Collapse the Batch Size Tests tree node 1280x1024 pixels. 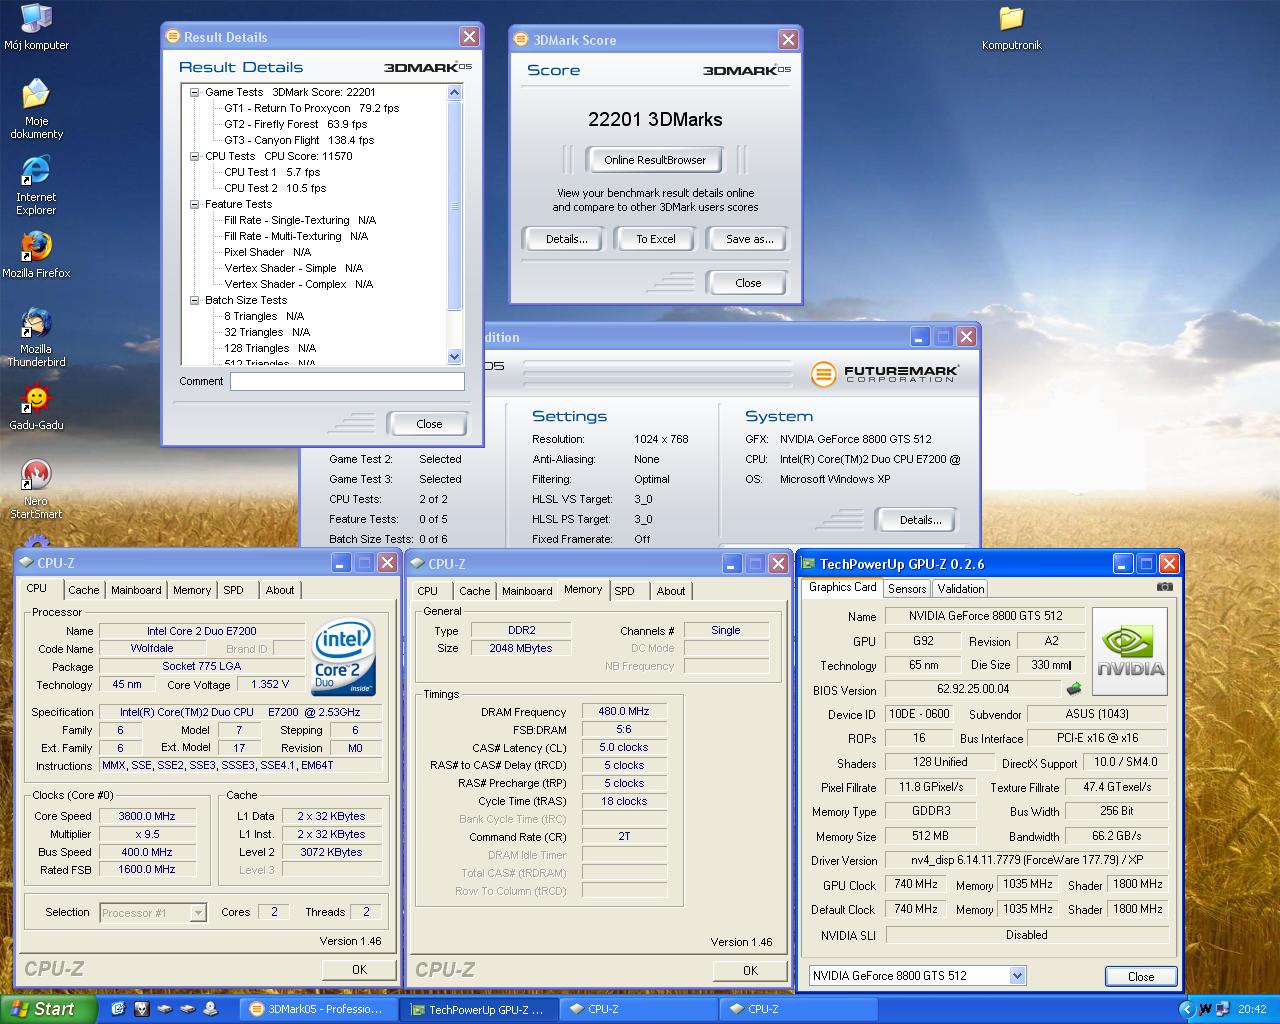(195, 300)
